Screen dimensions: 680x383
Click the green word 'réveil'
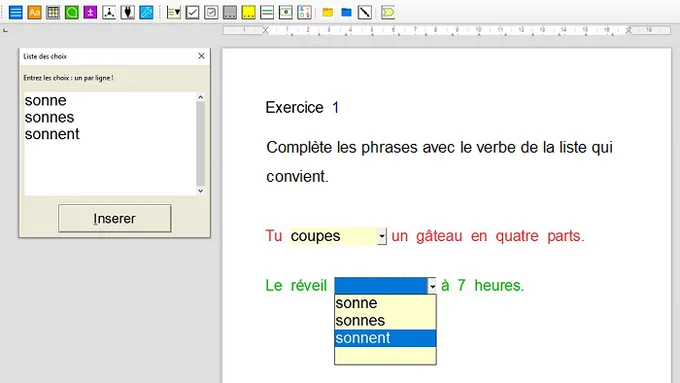click(x=309, y=285)
